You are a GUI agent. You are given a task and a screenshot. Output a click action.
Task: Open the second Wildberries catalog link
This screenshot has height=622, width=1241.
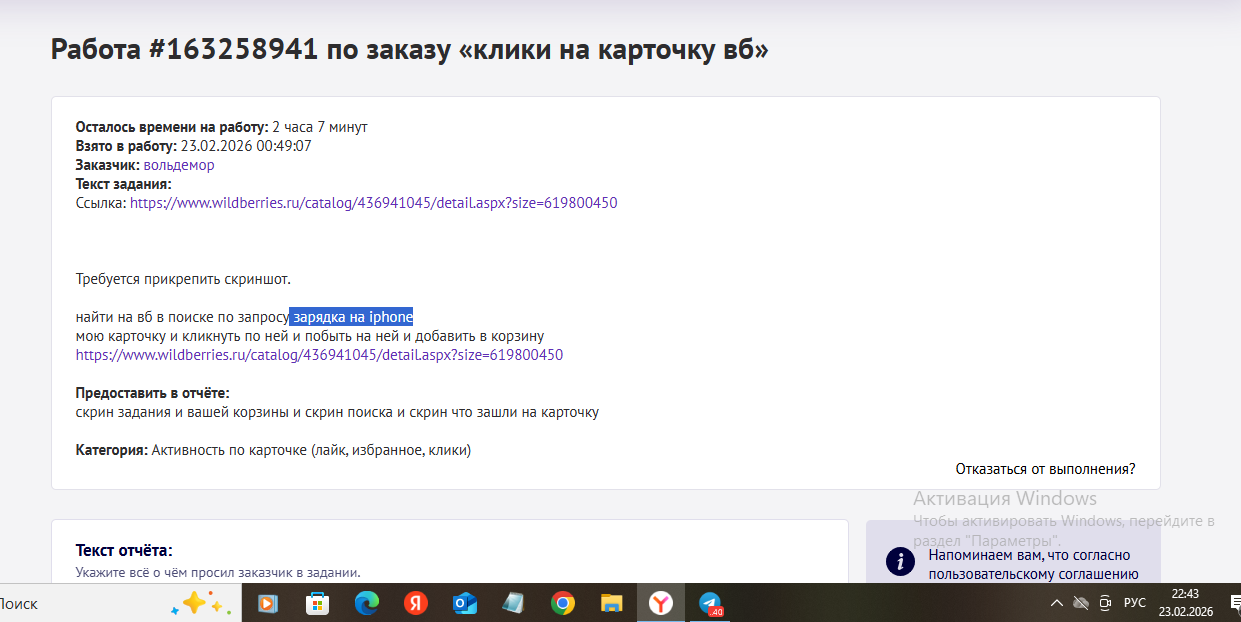319,355
